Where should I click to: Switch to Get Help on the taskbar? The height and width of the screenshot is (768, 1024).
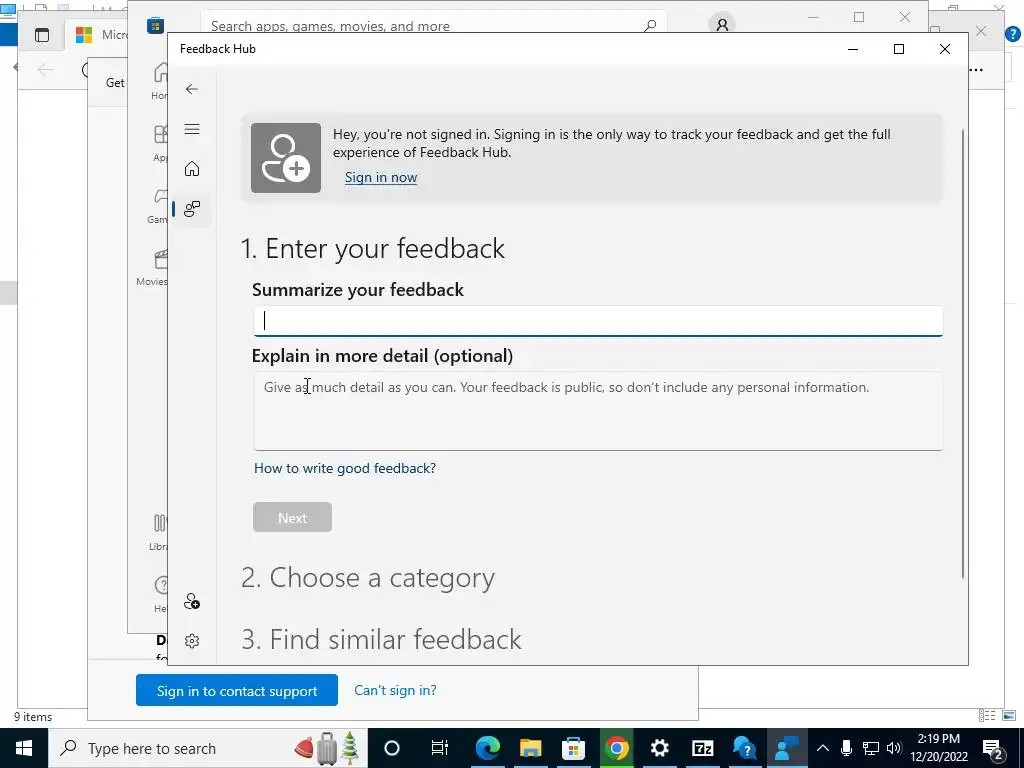[745, 748]
